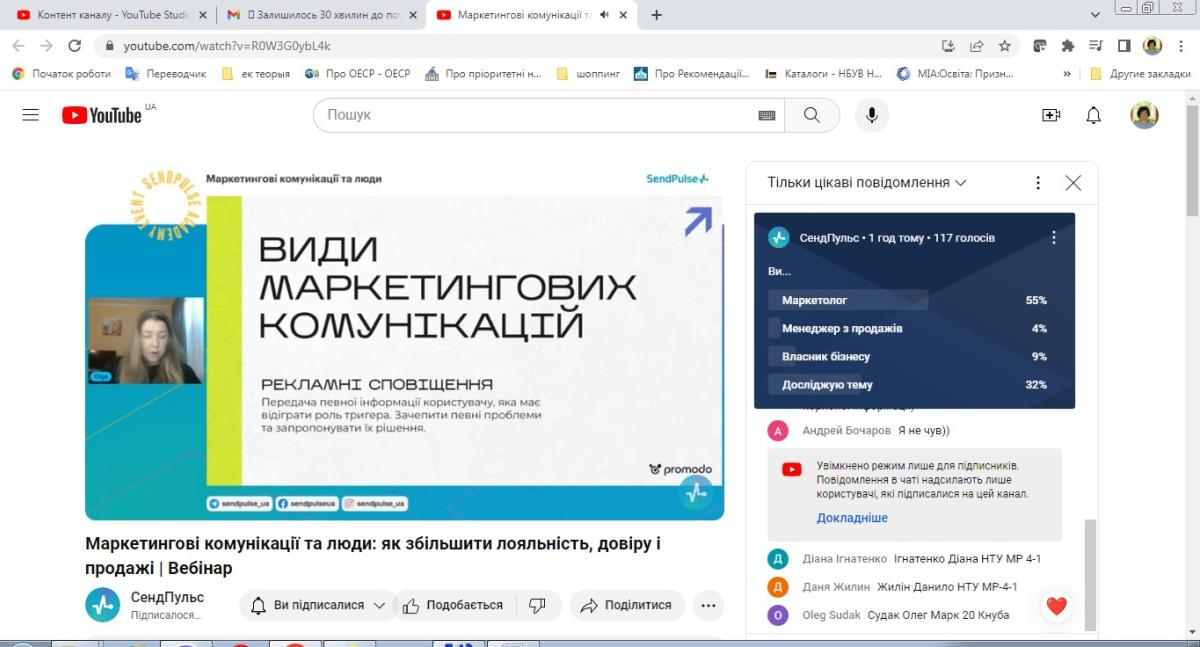Viewport: 1200px width, 647px height.
Task: Close the live chat panel
Action: click(1073, 183)
